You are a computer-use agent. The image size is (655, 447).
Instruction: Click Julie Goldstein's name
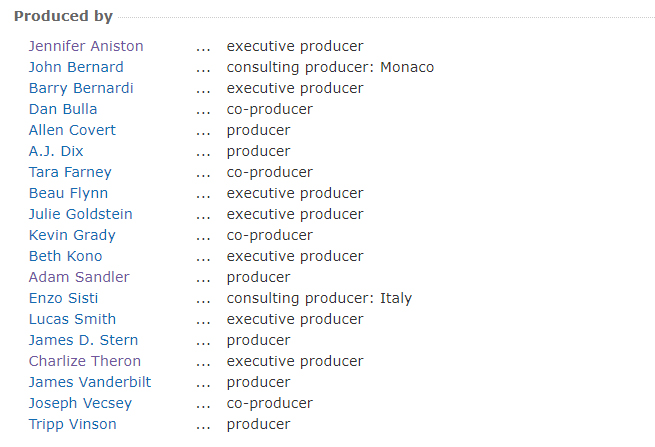[x=80, y=214]
